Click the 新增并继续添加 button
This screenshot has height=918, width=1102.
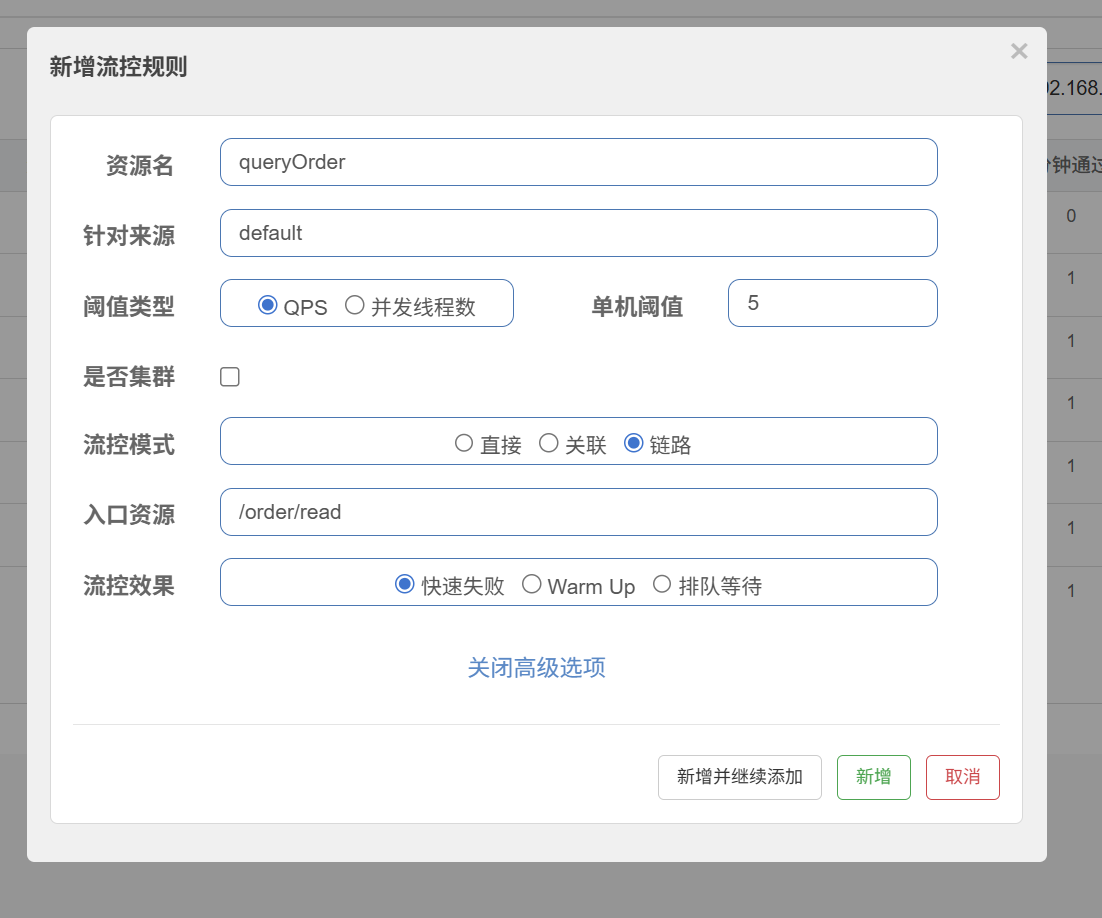[739, 777]
